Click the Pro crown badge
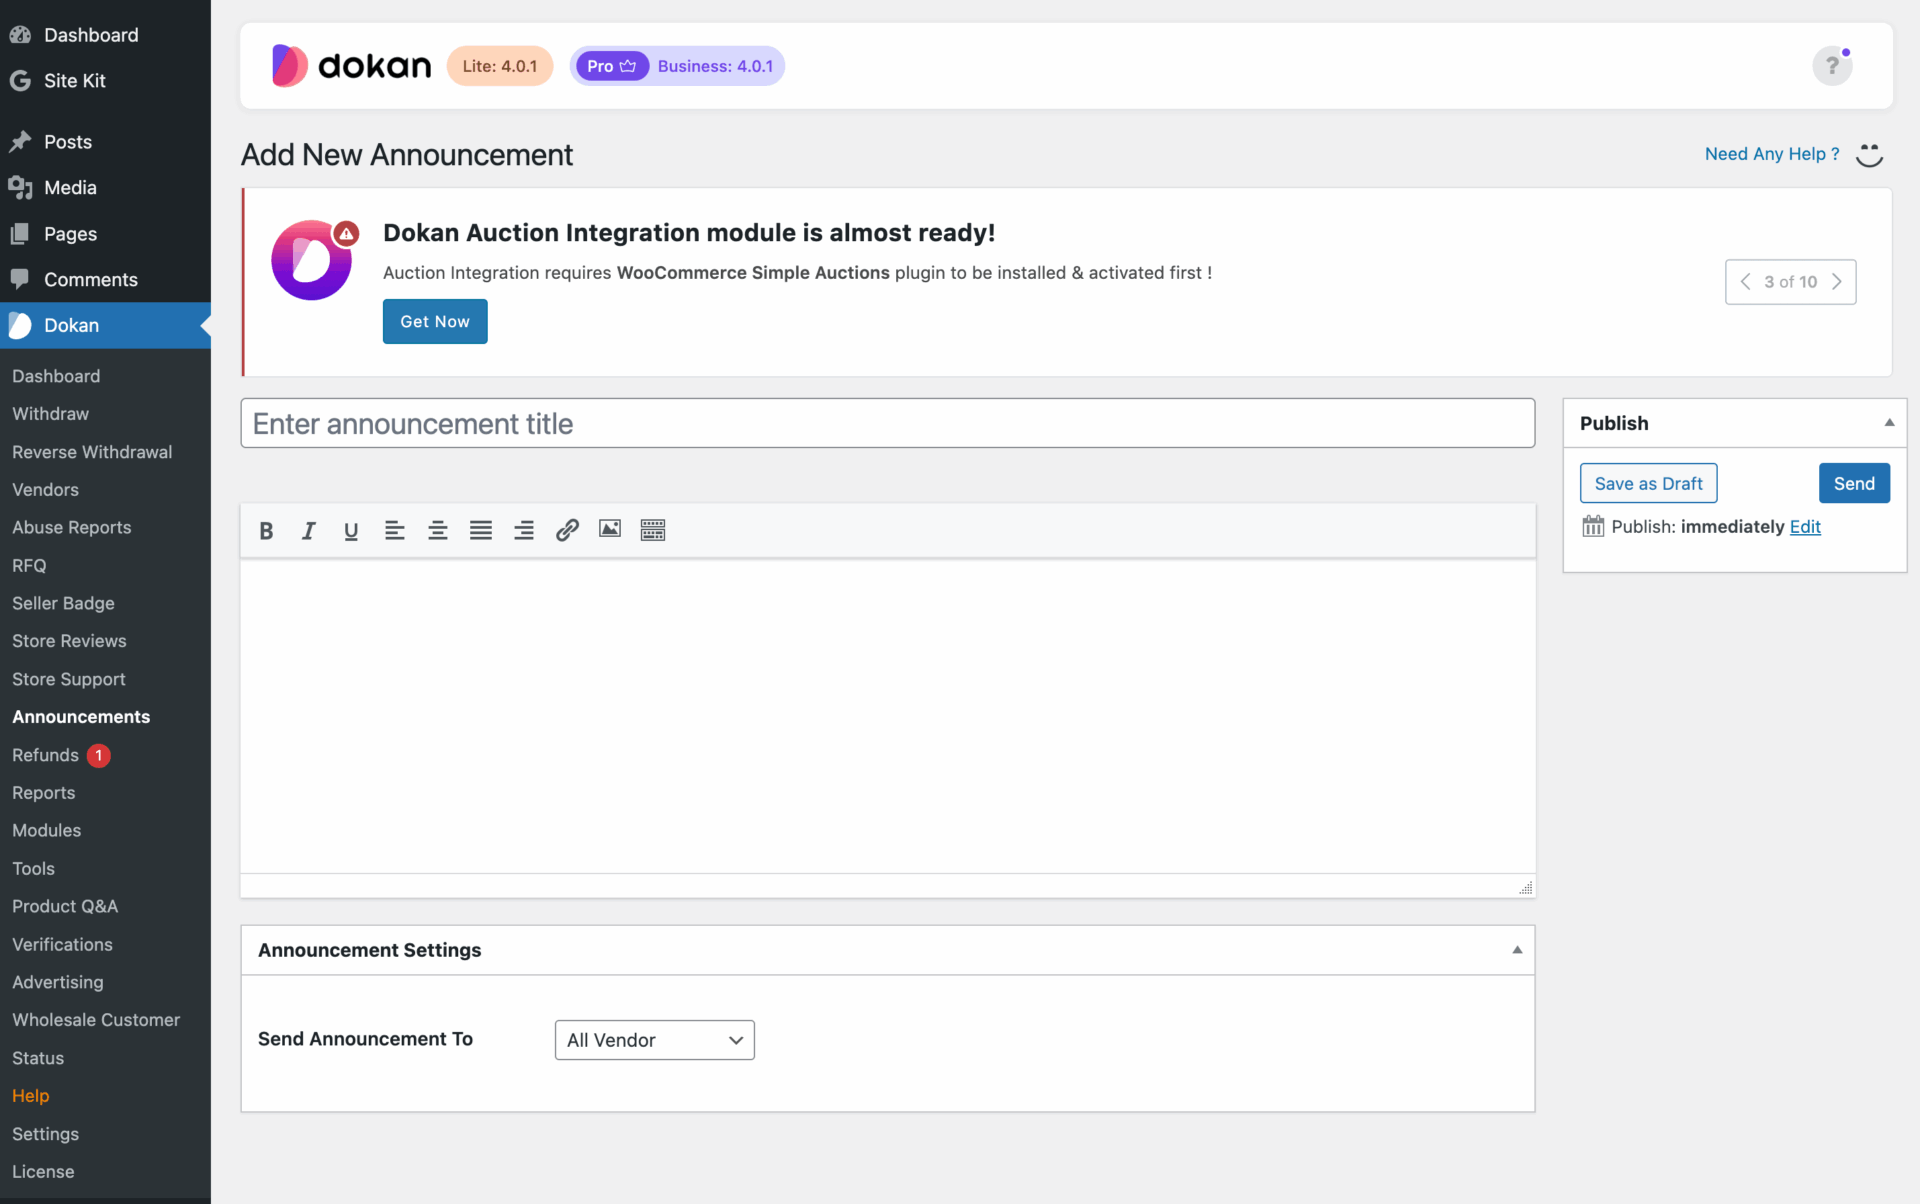Screen dimensions: 1920x1204 pyautogui.click(x=612, y=66)
